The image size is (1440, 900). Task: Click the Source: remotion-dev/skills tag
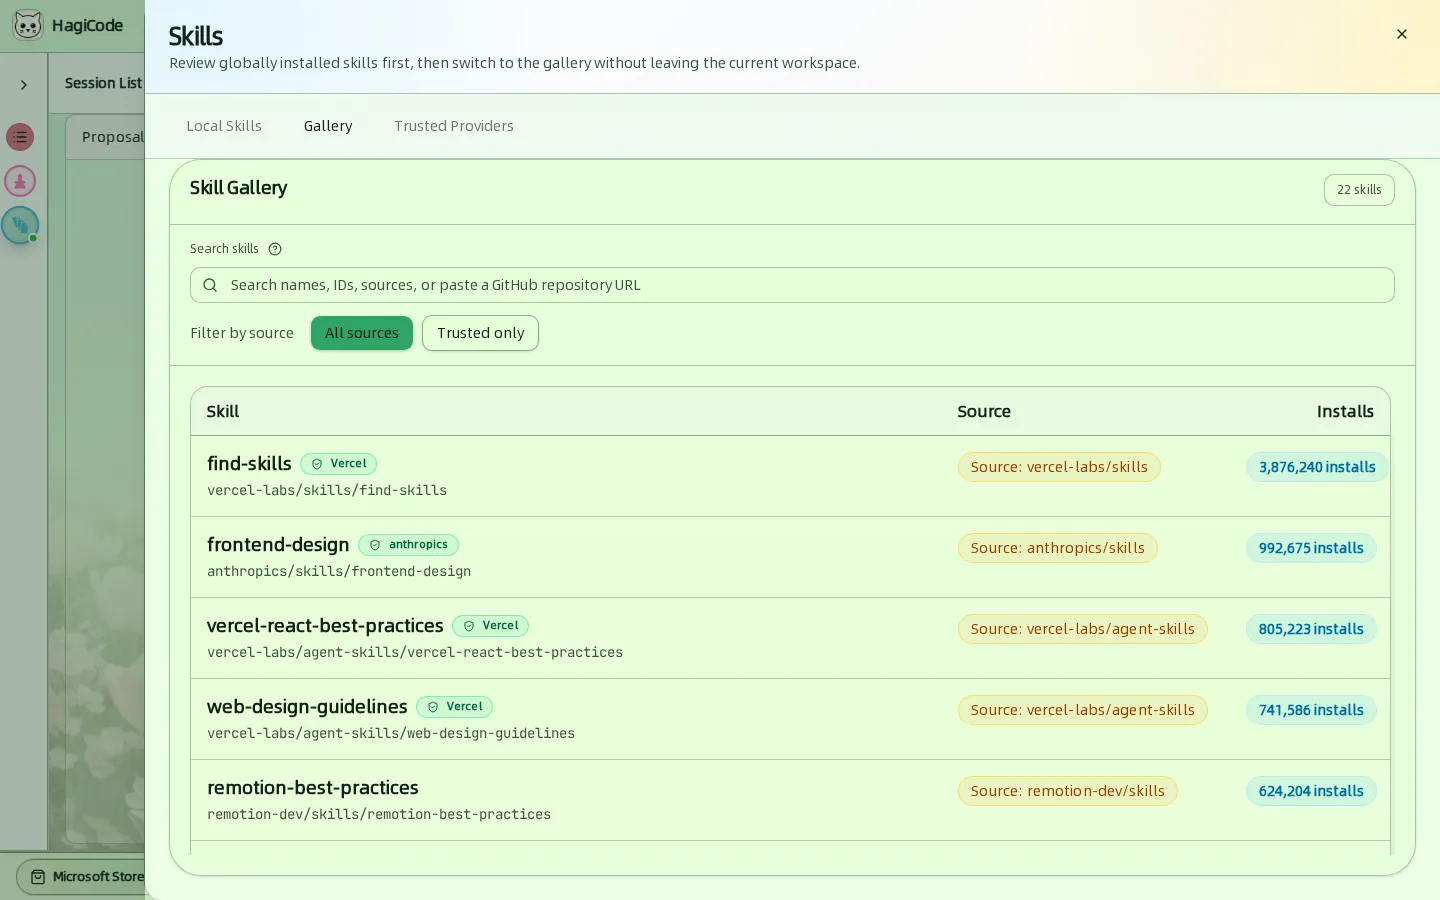click(1068, 791)
